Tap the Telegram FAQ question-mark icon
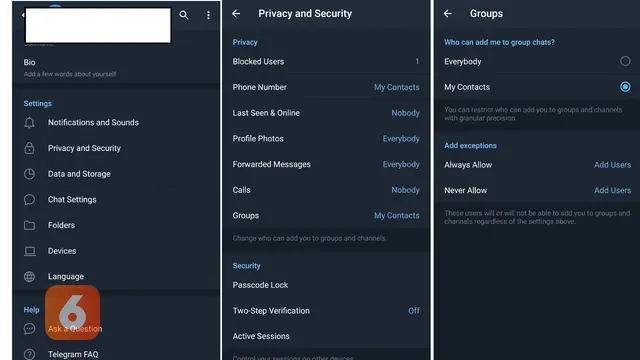640x360 pixels. (29, 354)
